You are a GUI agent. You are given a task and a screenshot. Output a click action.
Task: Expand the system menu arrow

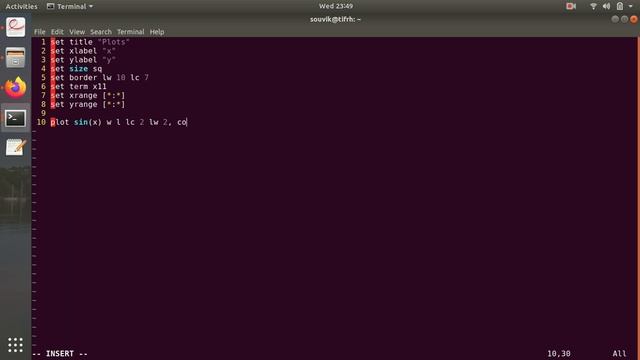click(631, 7)
